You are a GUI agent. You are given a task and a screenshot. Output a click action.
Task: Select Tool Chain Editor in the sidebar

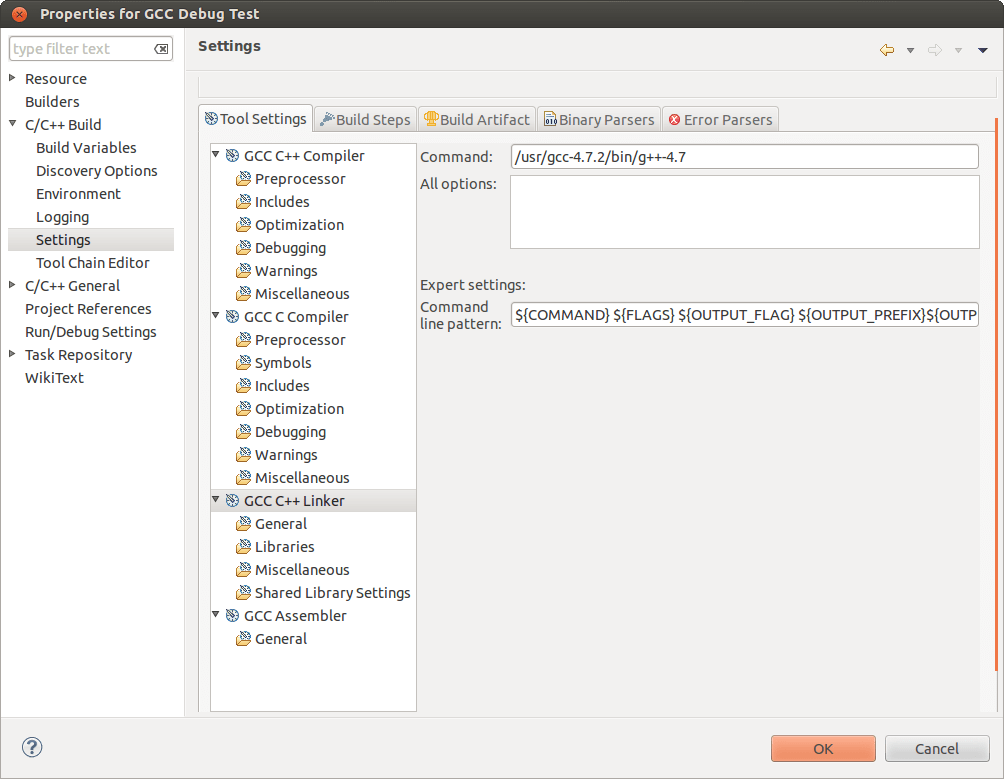click(x=93, y=263)
